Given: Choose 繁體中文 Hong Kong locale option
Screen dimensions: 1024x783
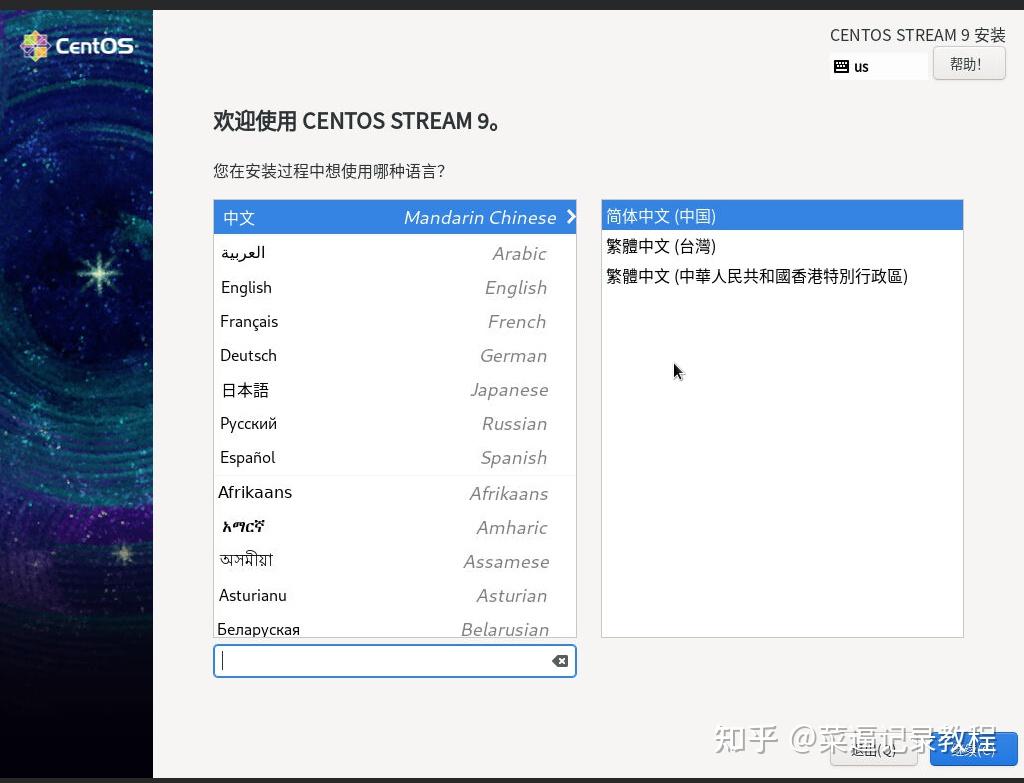Looking at the screenshot, I should pyautogui.click(x=757, y=276).
